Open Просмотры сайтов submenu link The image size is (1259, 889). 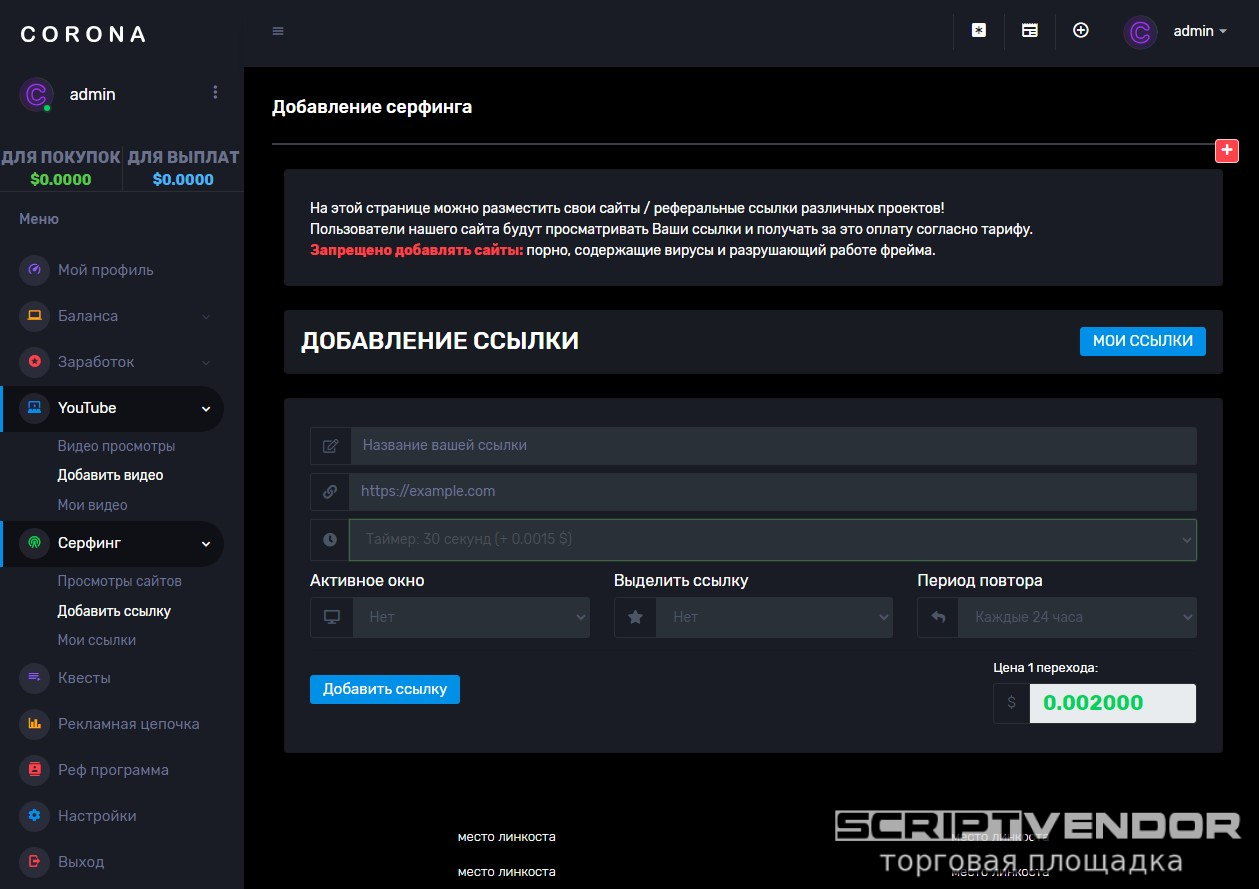[119, 581]
